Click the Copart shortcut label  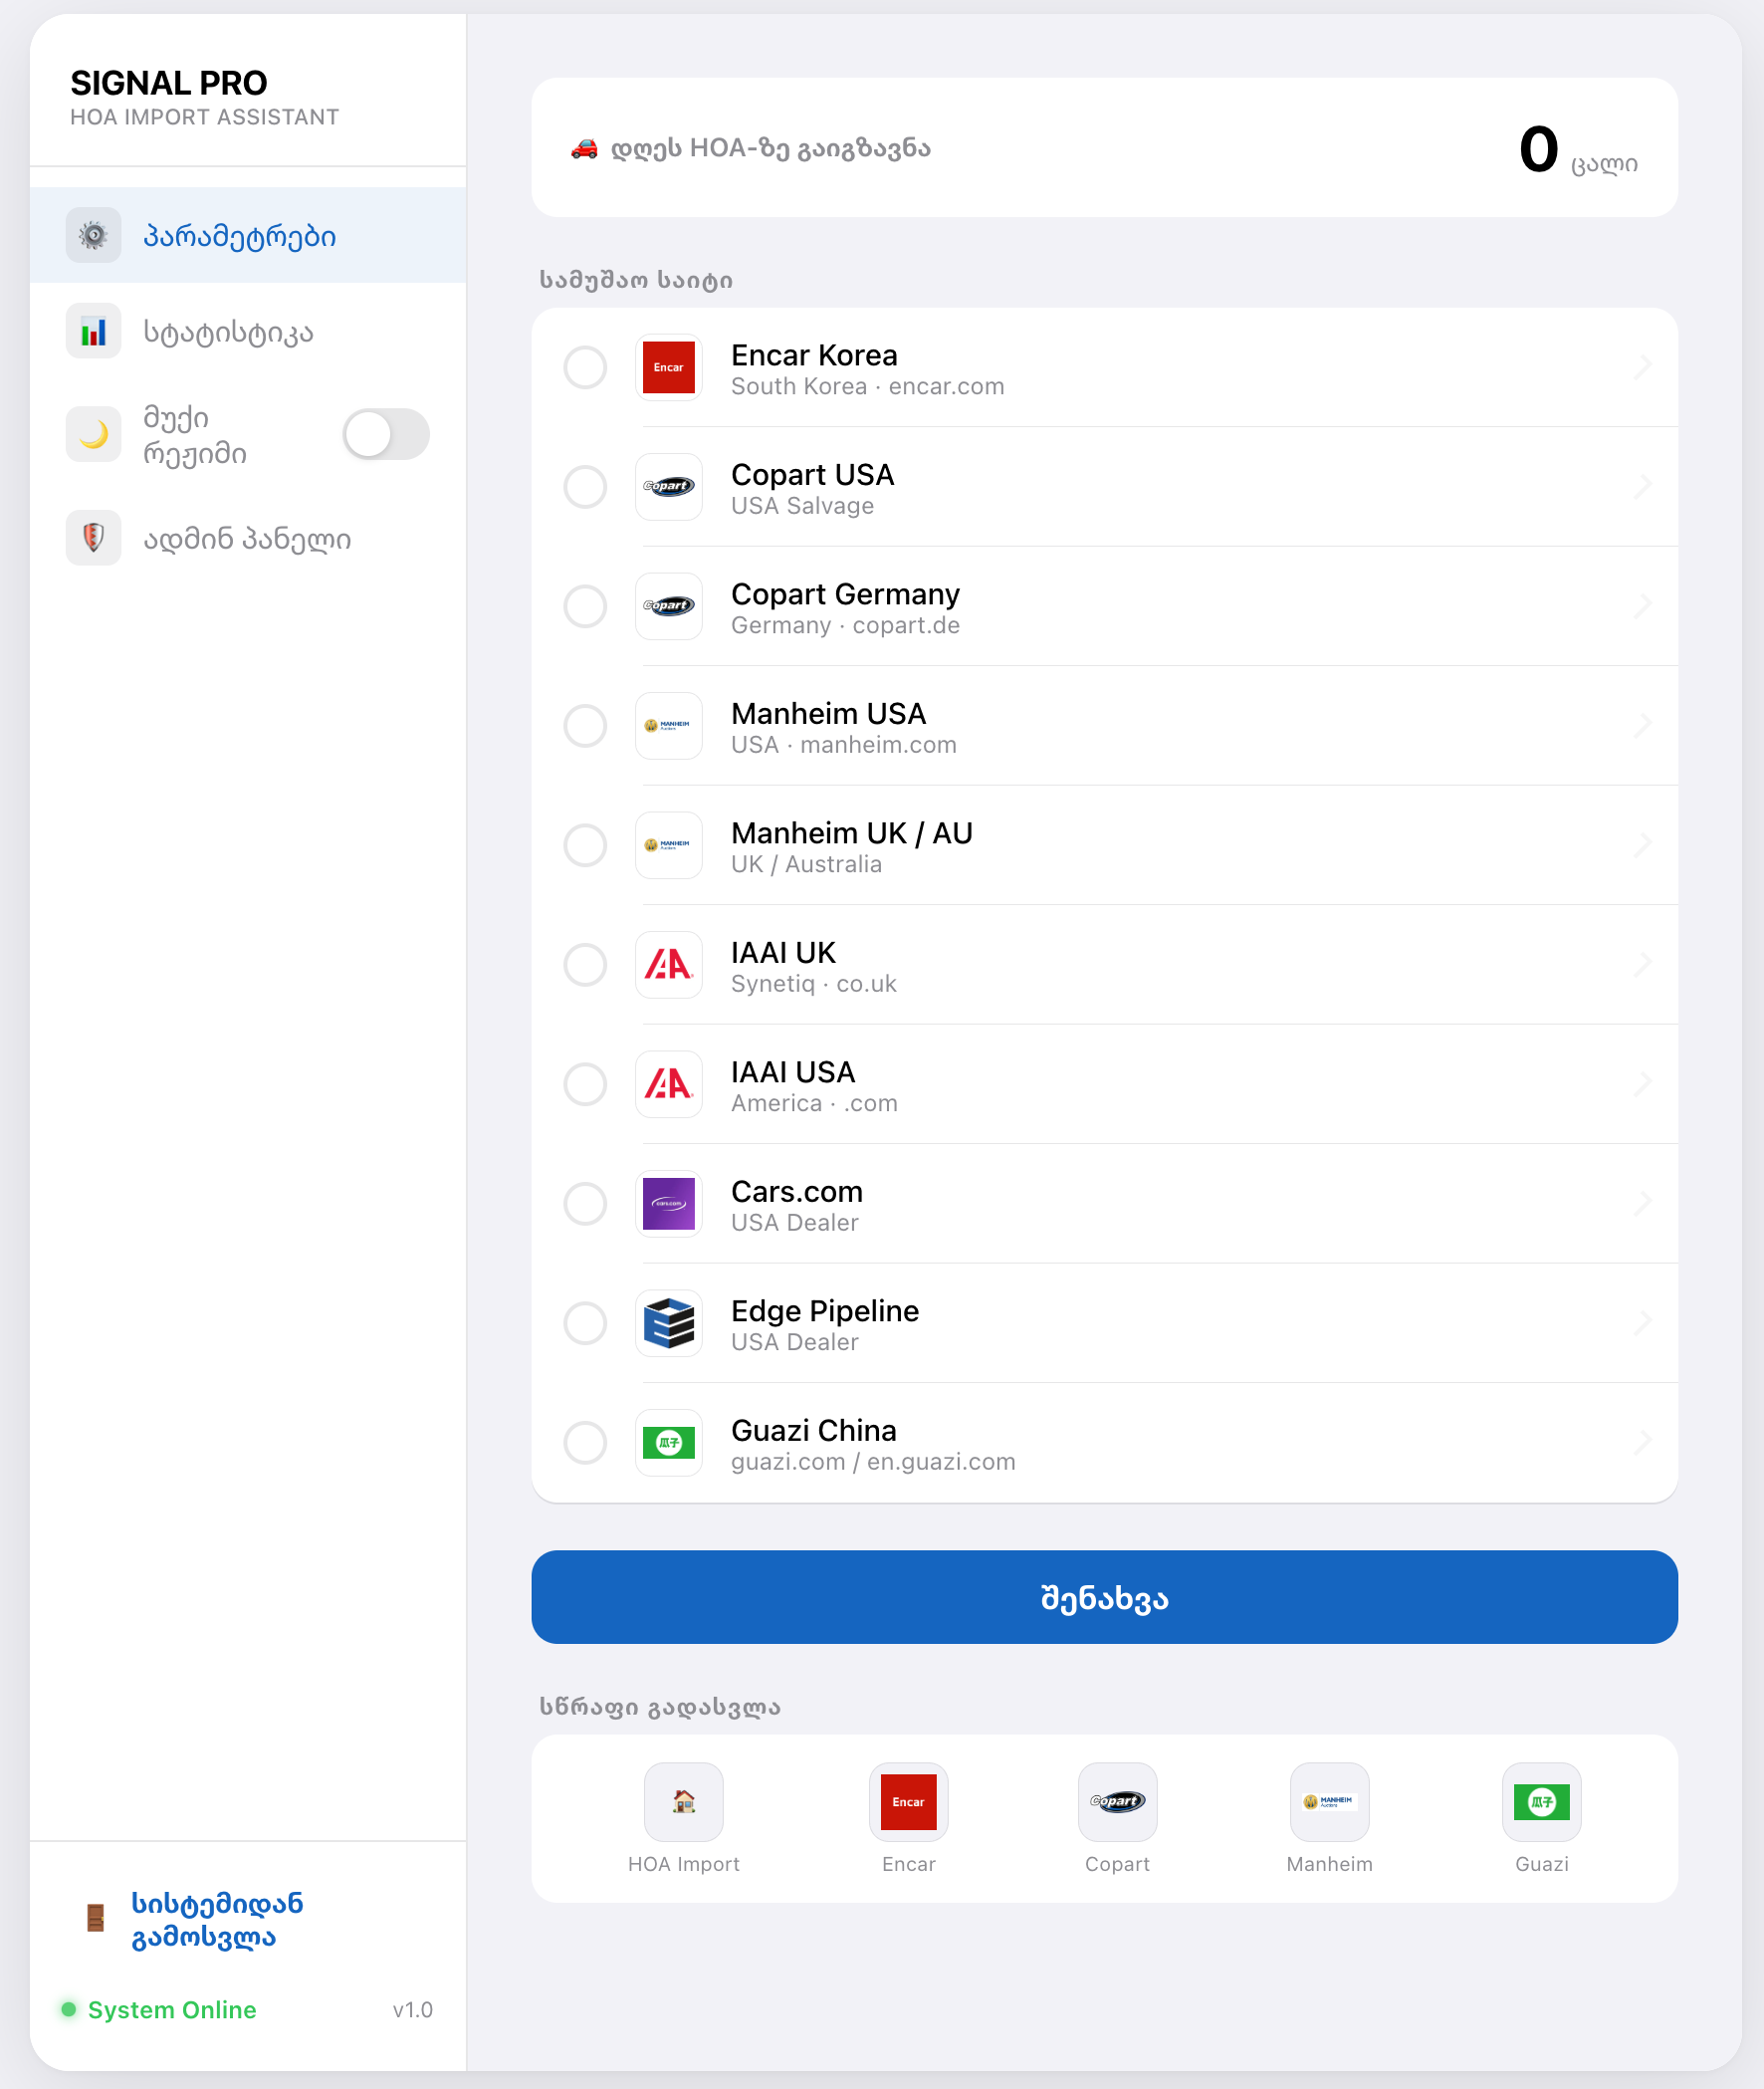(1118, 1864)
